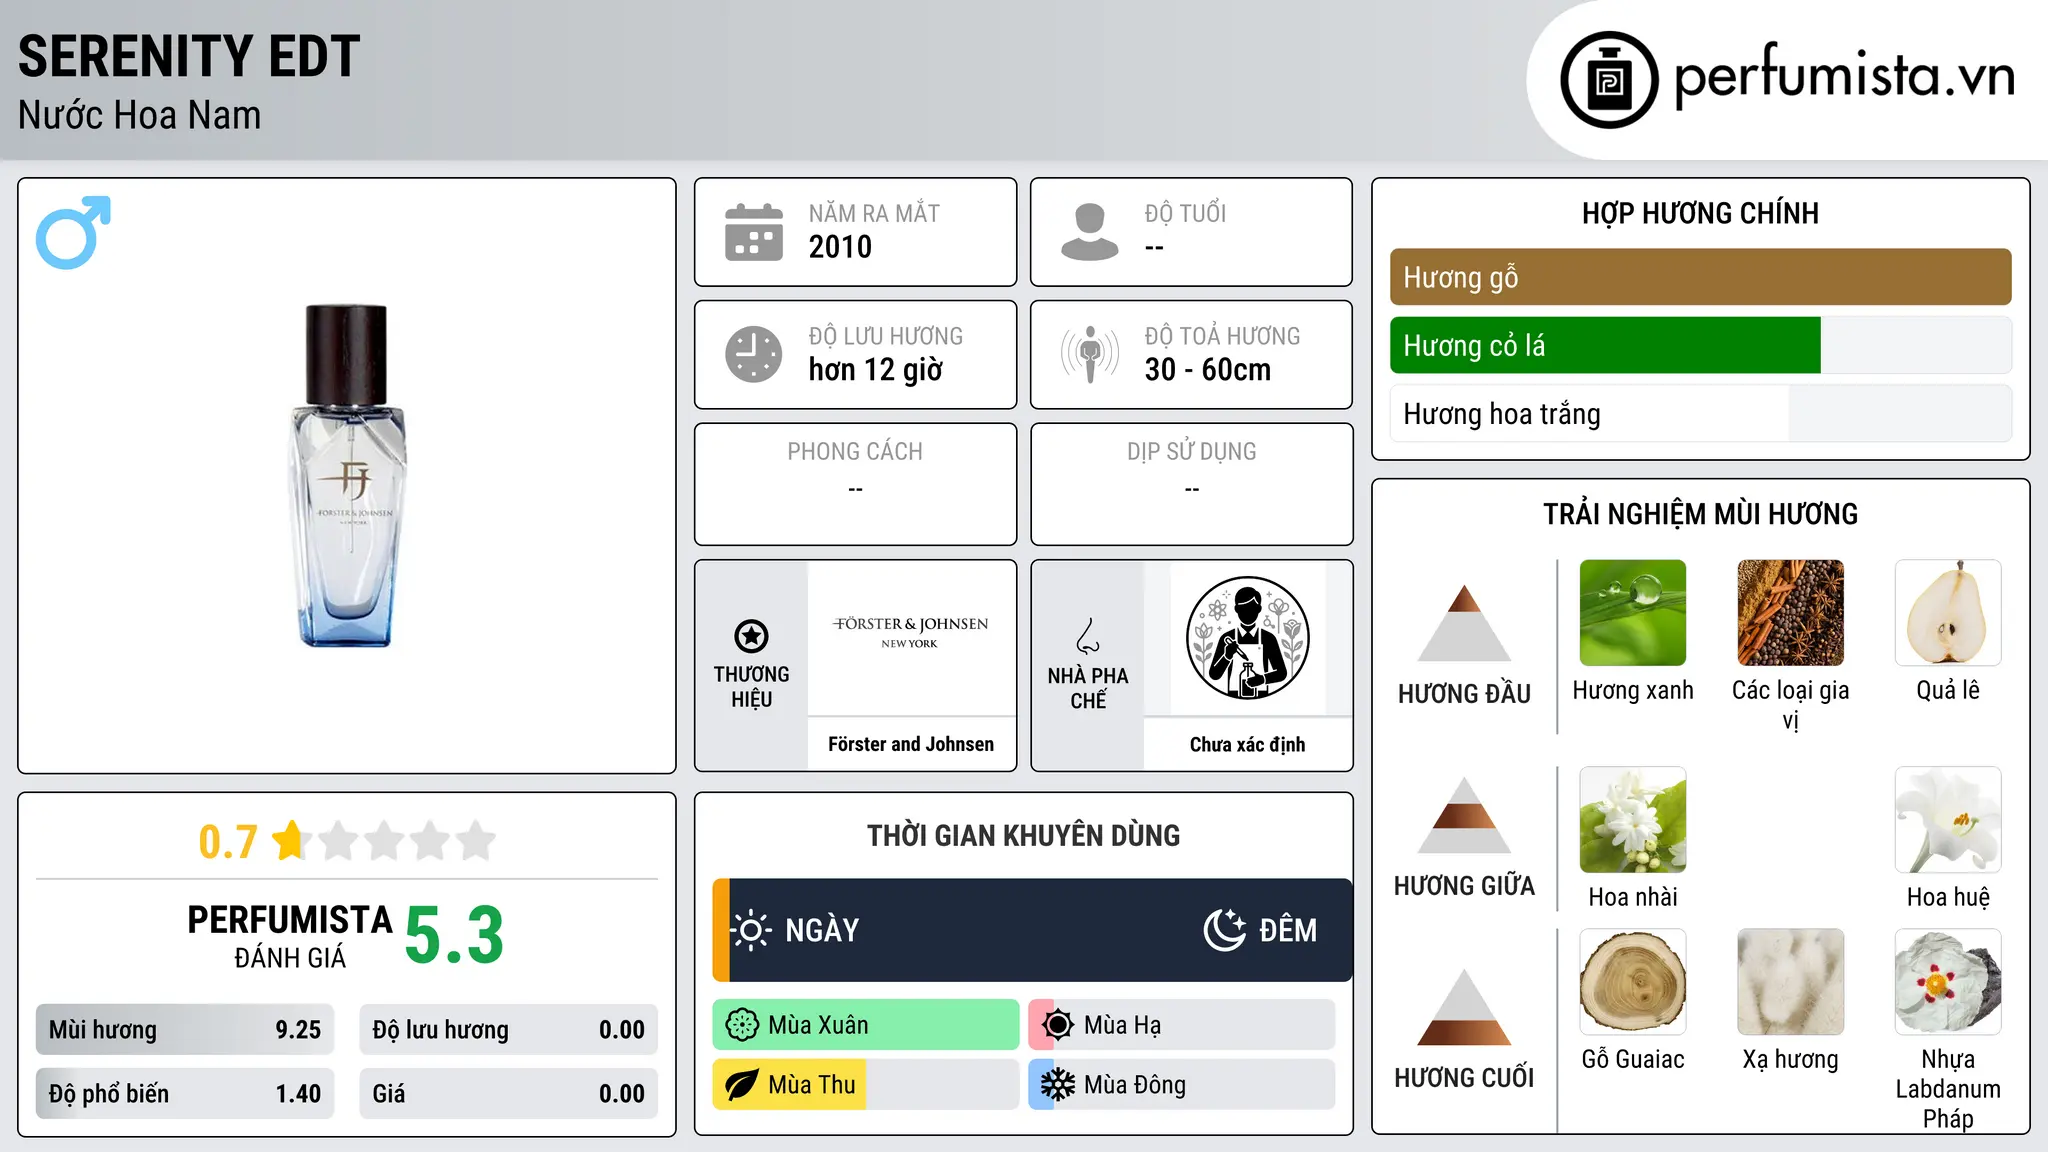Click the 0.7 star rating value
This screenshot has width=2048, height=1152.
click(x=228, y=842)
